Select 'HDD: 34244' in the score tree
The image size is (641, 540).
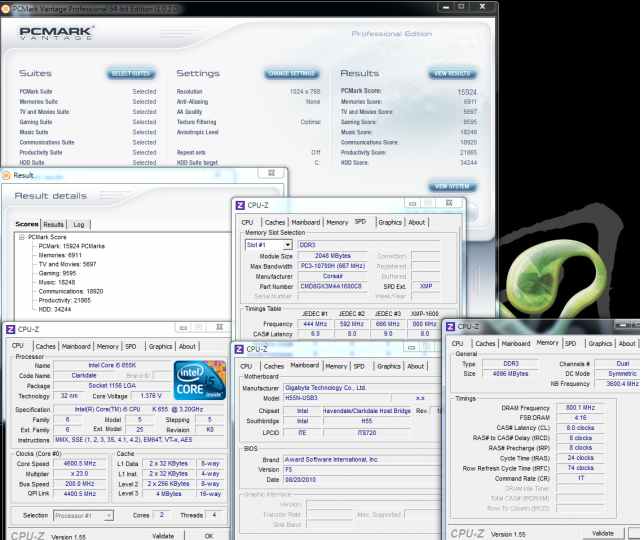point(55,309)
